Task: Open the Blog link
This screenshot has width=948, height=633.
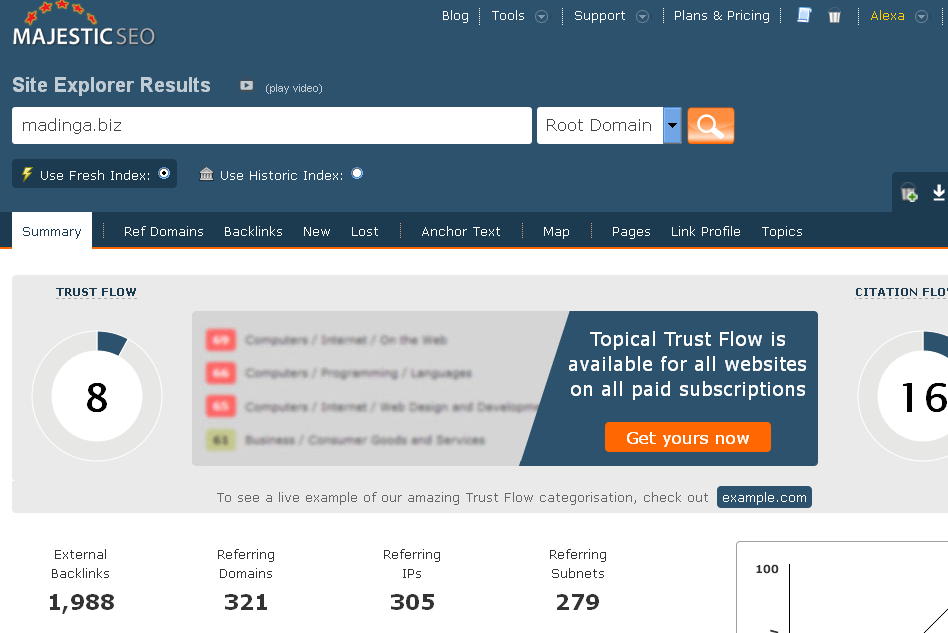Action: click(455, 16)
